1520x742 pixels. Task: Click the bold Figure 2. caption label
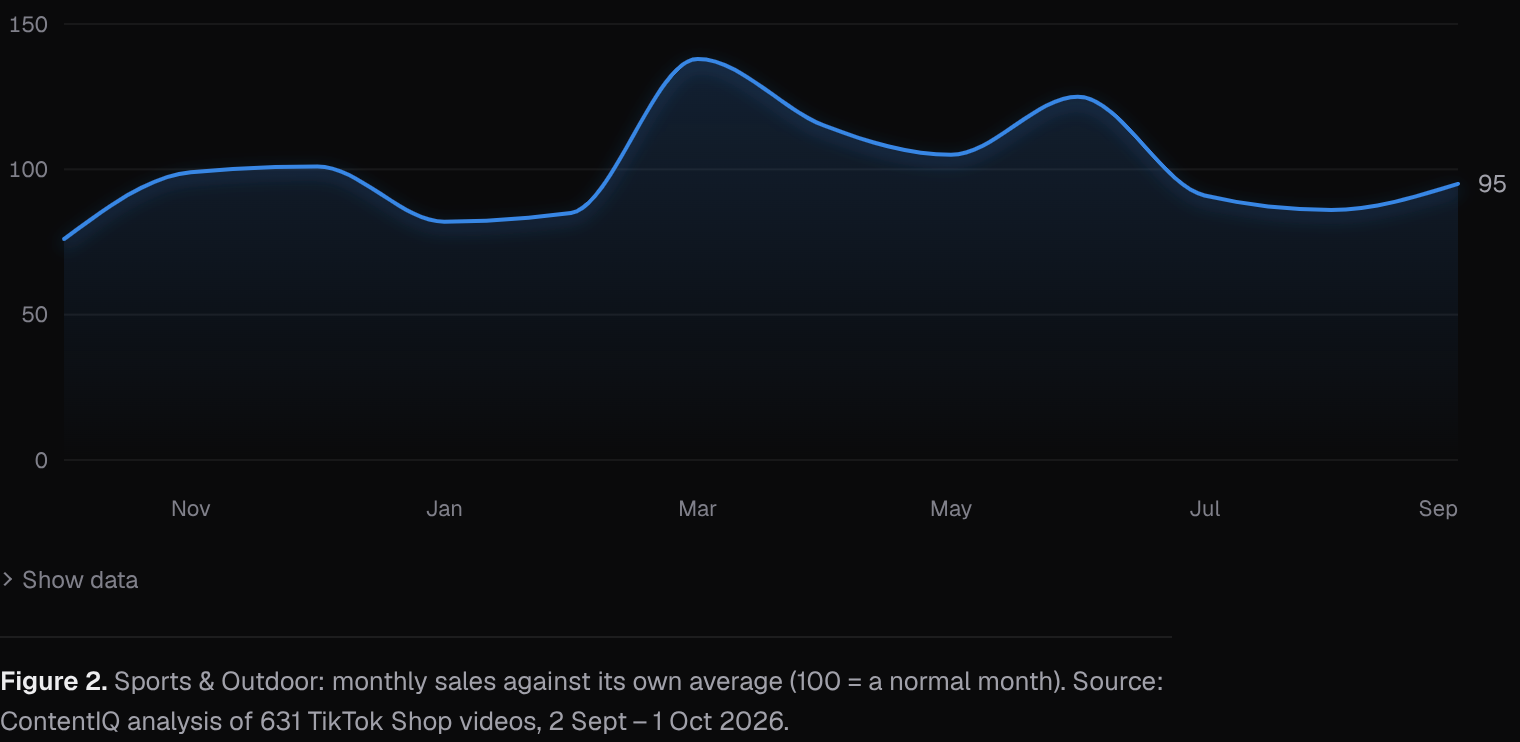pyautogui.click(x=54, y=682)
